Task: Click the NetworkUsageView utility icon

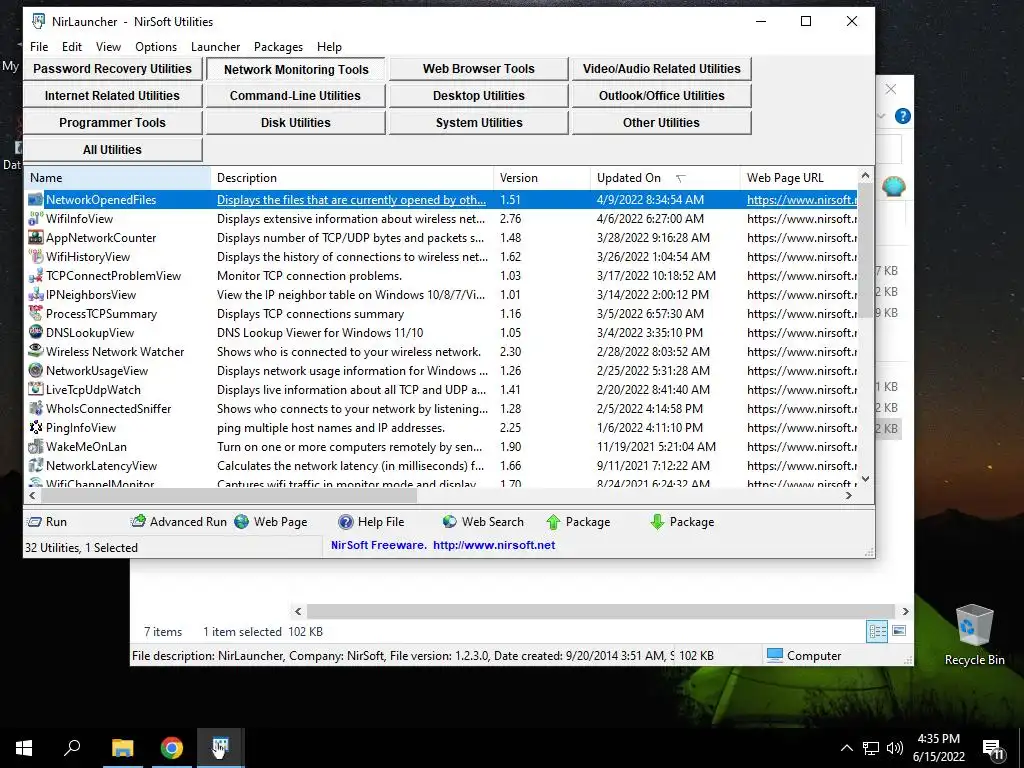Action: [35, 370]
